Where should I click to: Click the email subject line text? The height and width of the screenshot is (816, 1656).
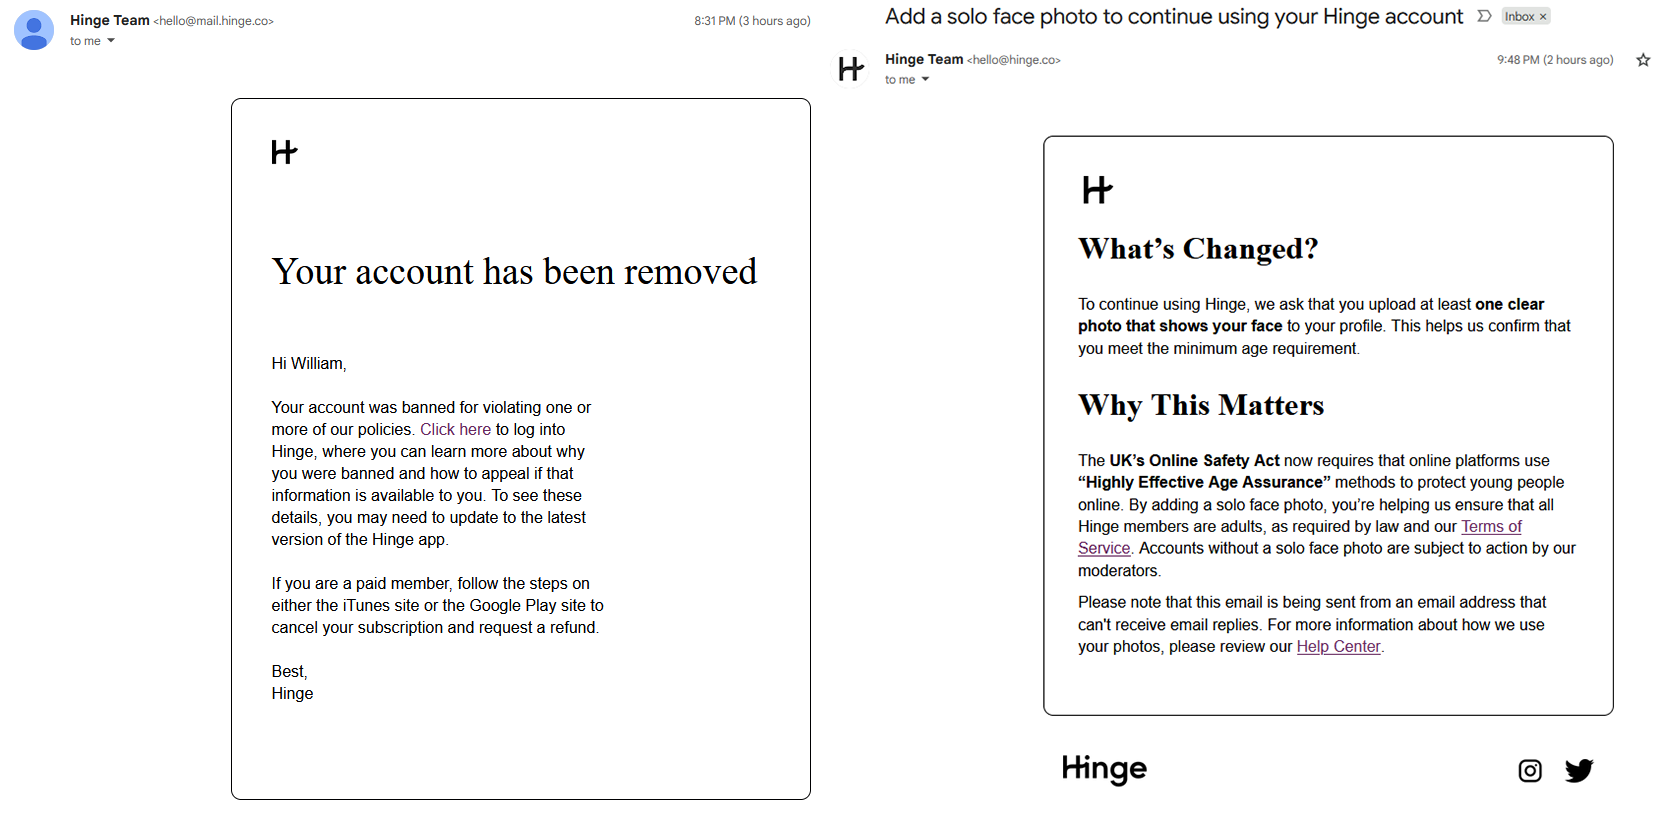click(1174, 17)
